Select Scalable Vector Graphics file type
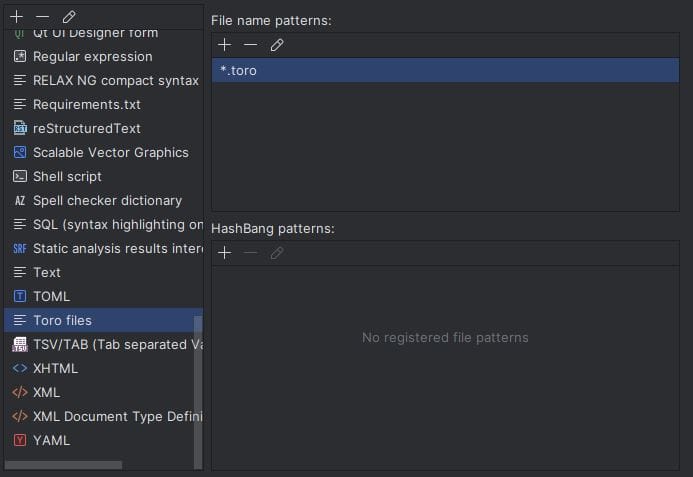 [110, 152]
